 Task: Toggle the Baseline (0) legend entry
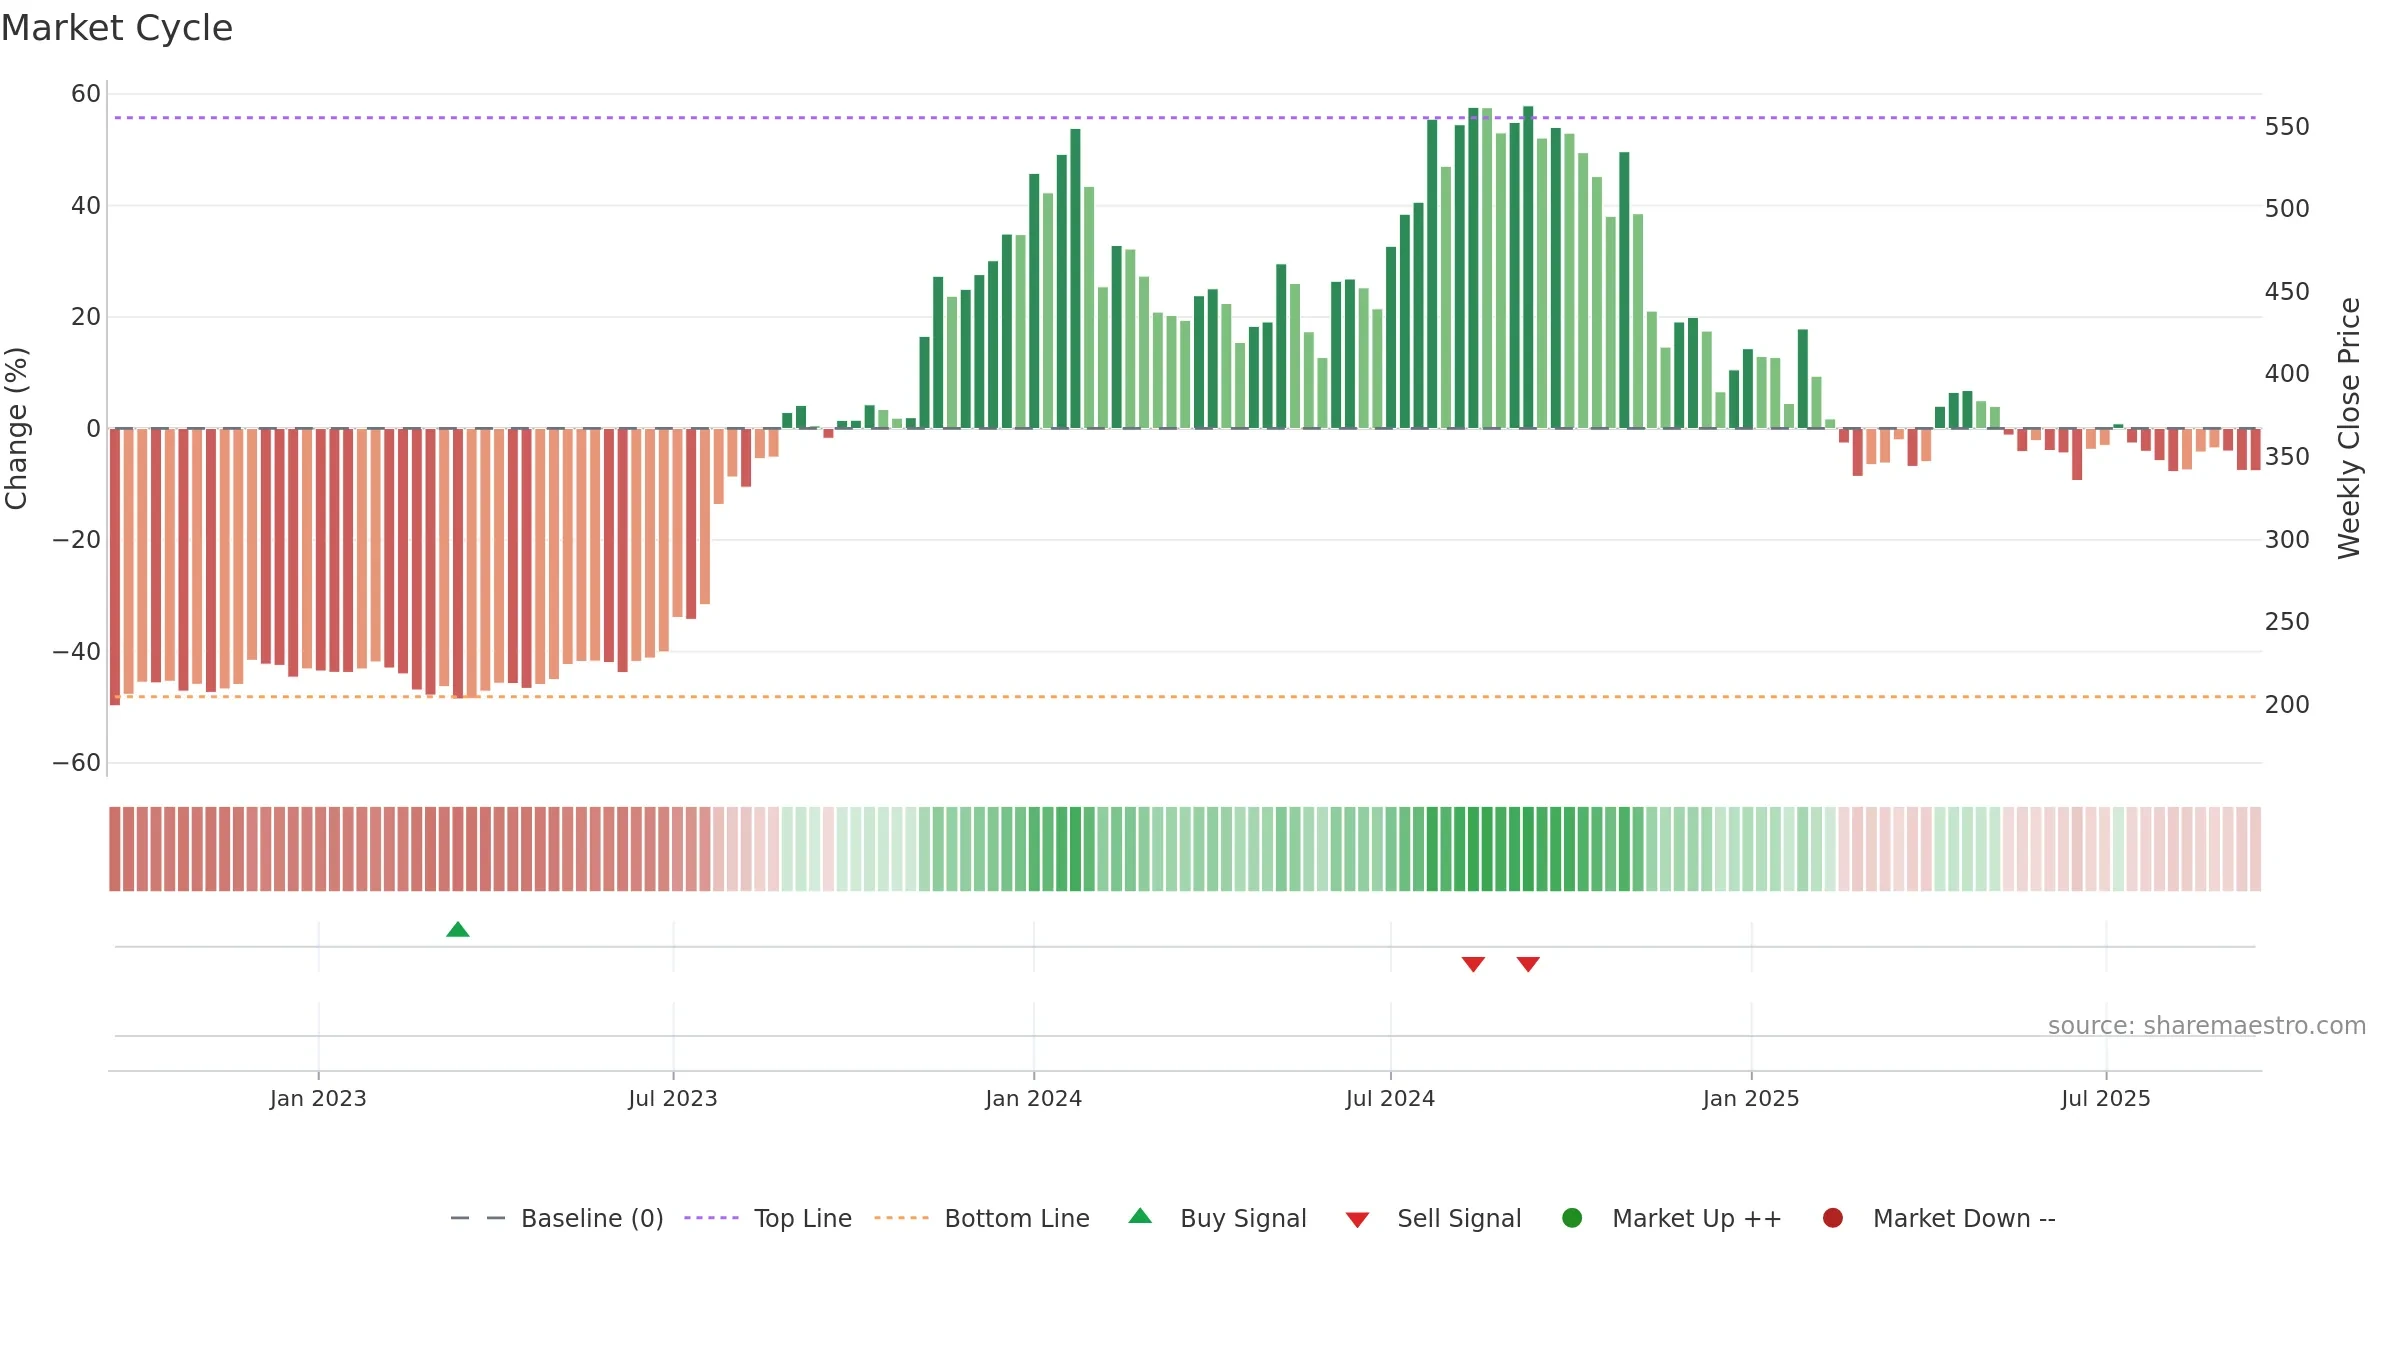click(557, 1218)
